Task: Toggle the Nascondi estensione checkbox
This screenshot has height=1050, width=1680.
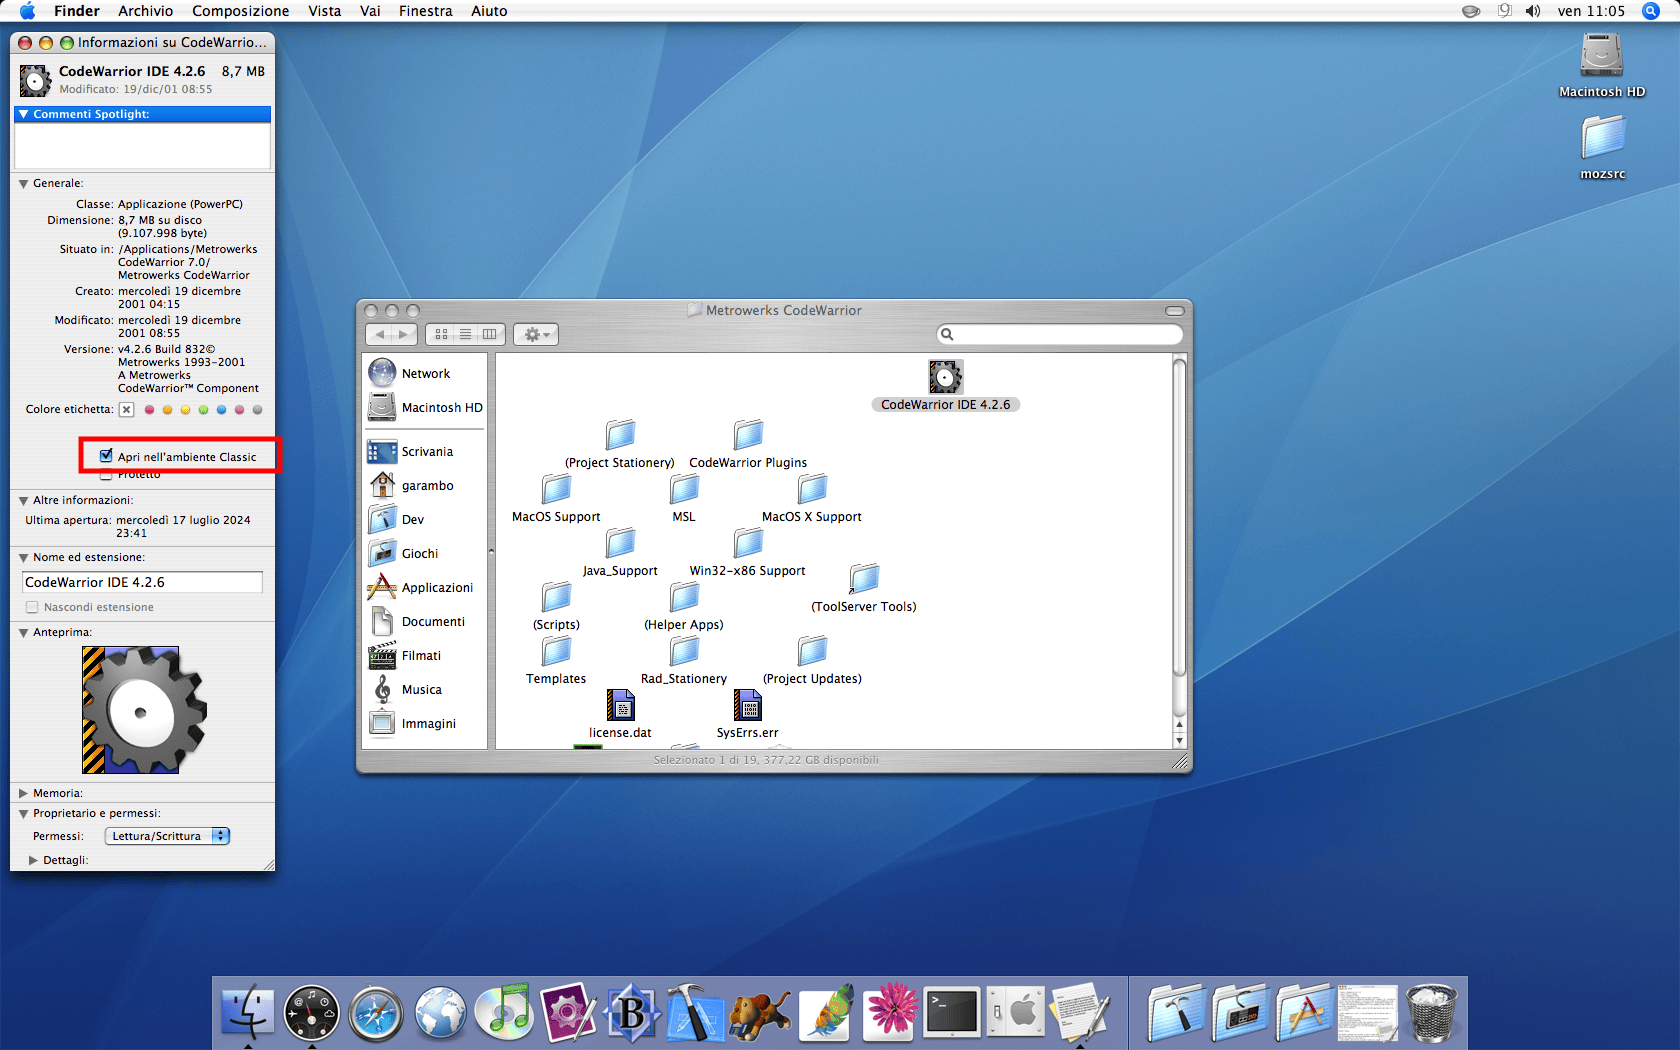Action: pos(32,607)
